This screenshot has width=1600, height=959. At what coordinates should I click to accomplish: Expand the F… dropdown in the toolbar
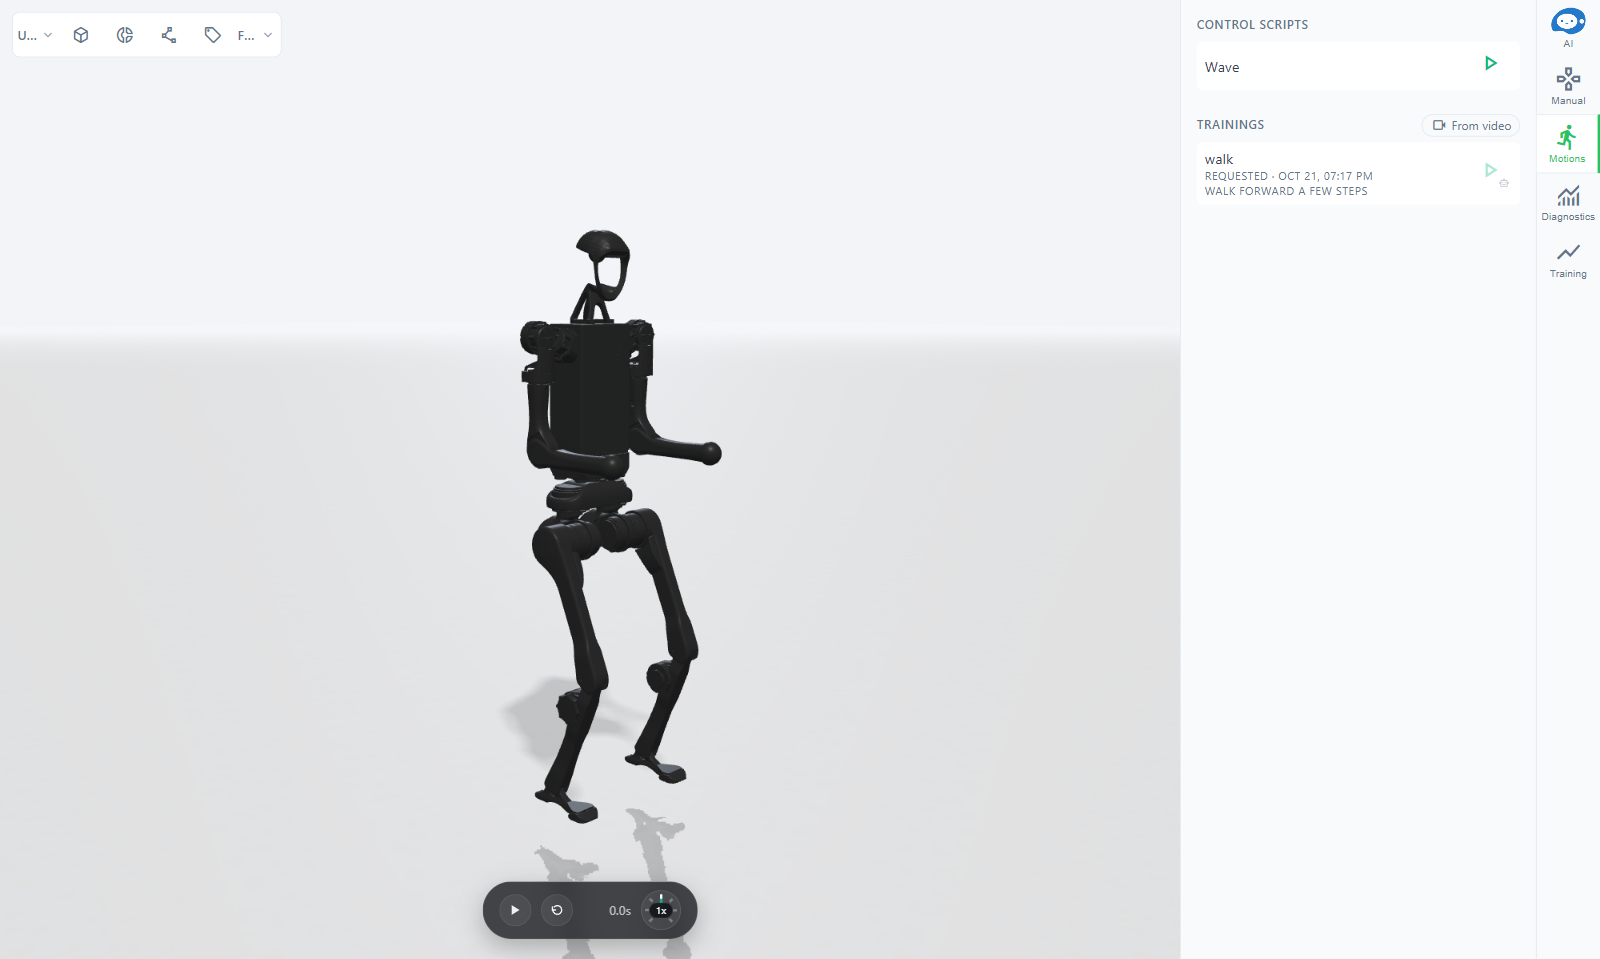pyautogui.click(x=255, y=35)
